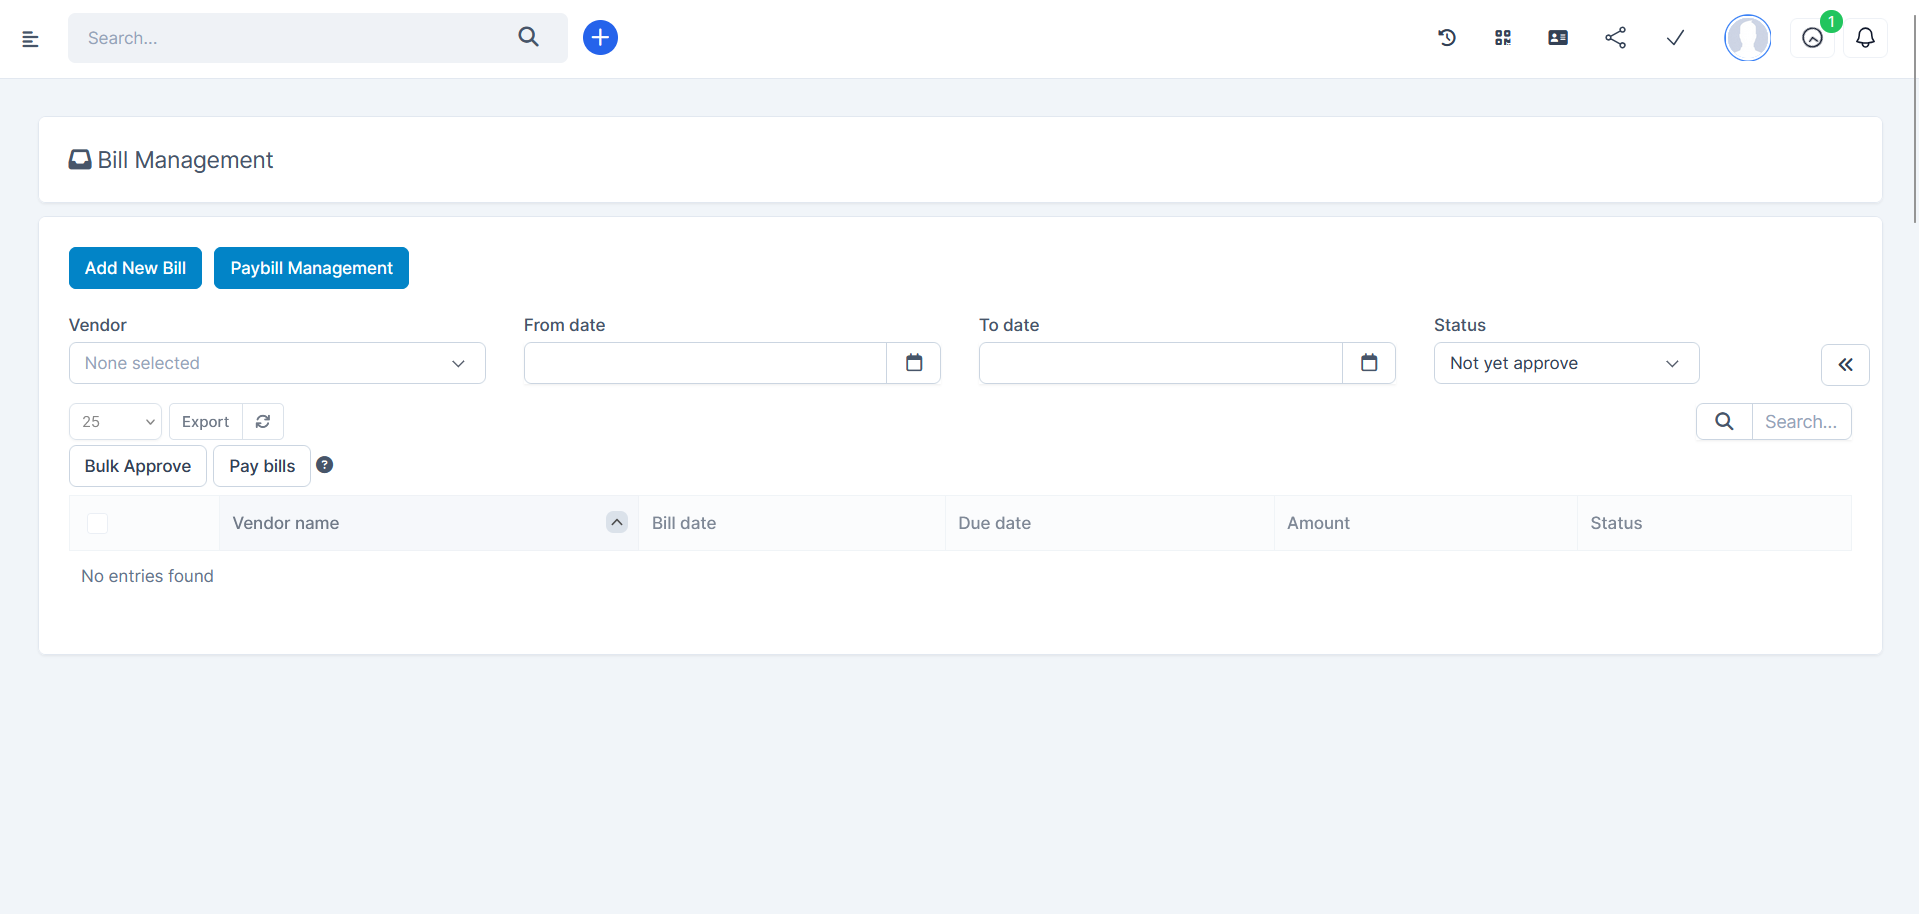Click the share icon in header

pos(1615,38)
